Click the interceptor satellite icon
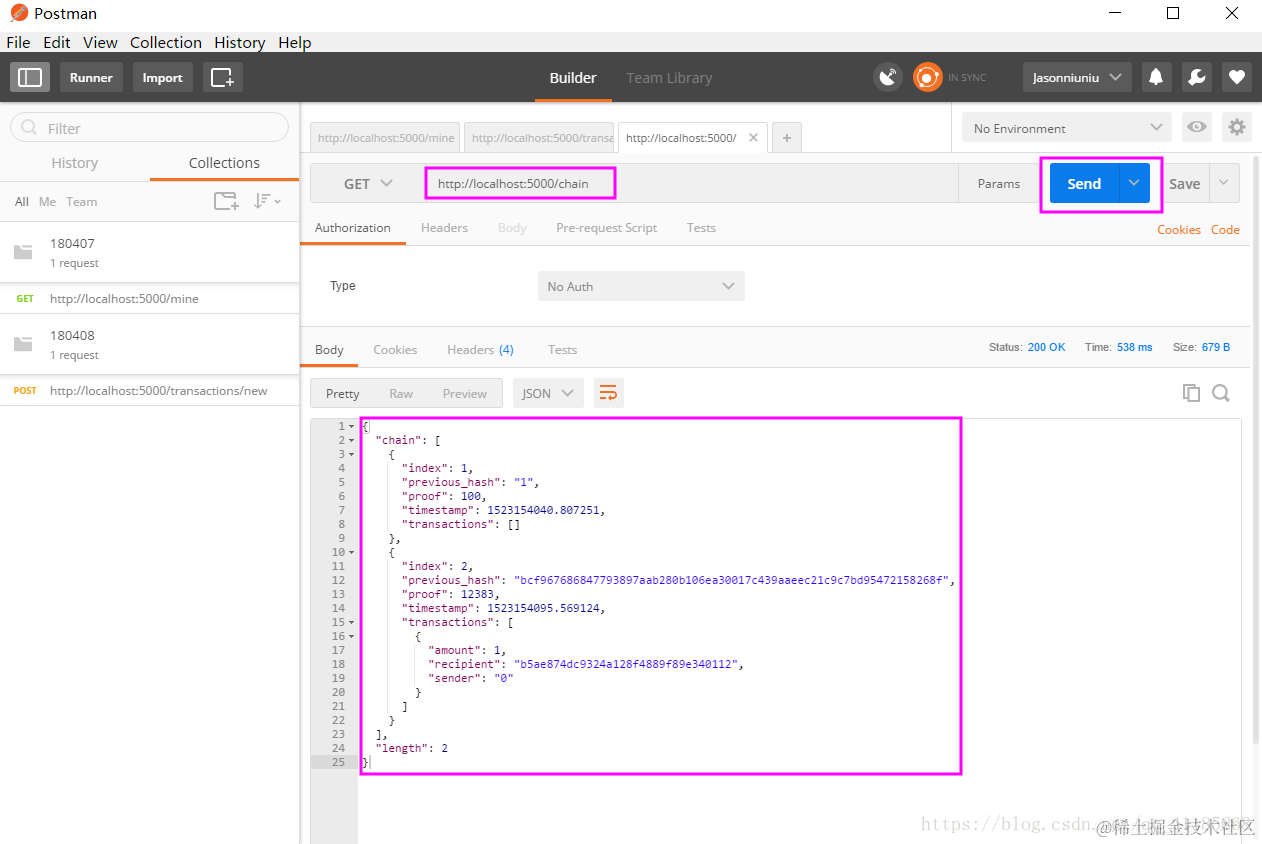 [x=888, y=77]
